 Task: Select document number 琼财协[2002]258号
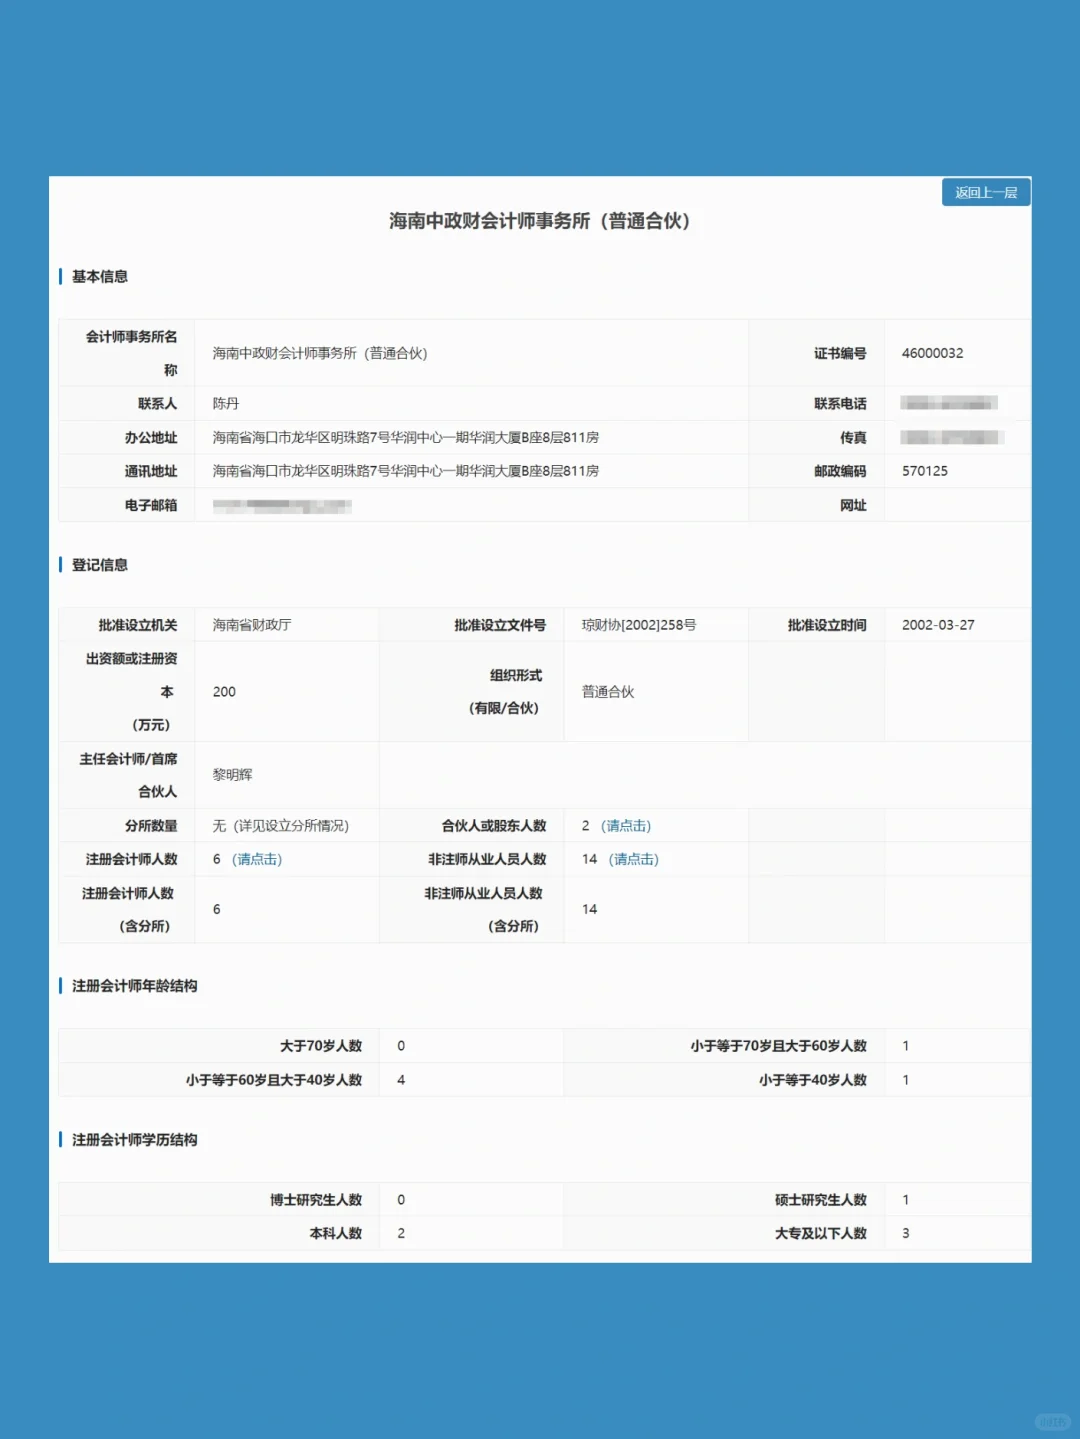(x=639, y=625)
